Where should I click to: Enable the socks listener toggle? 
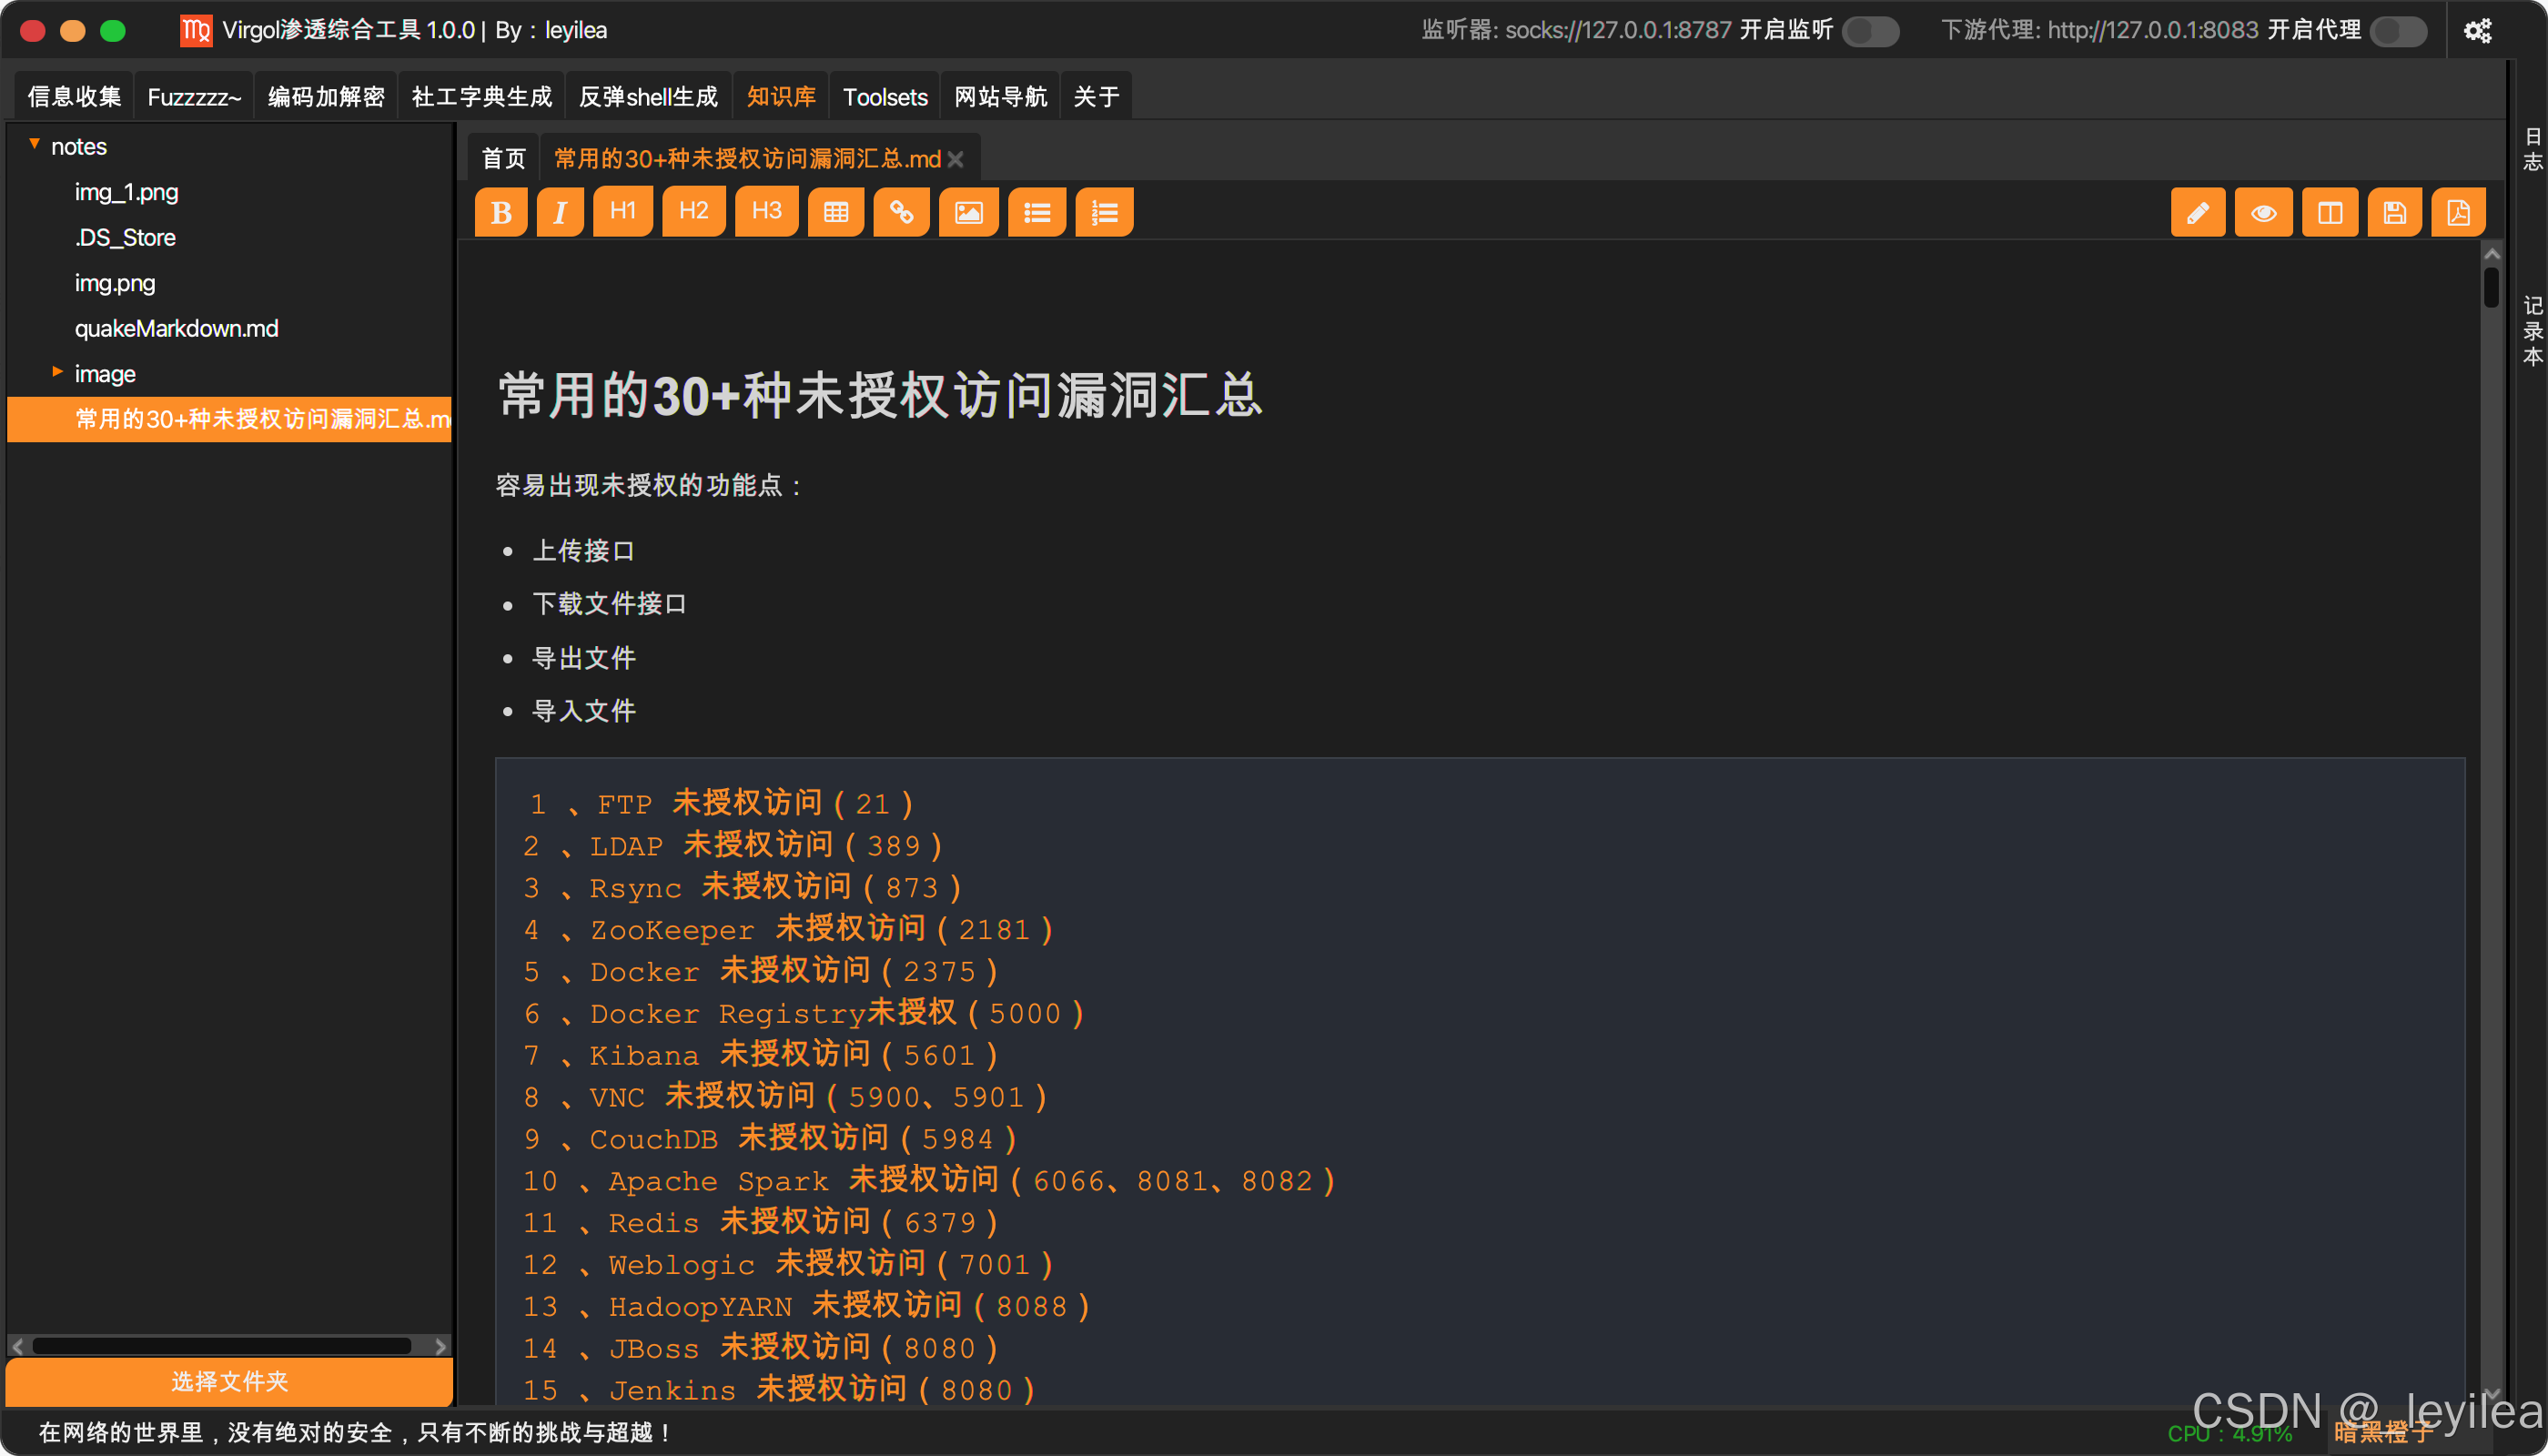click(x=1870, y=31)
